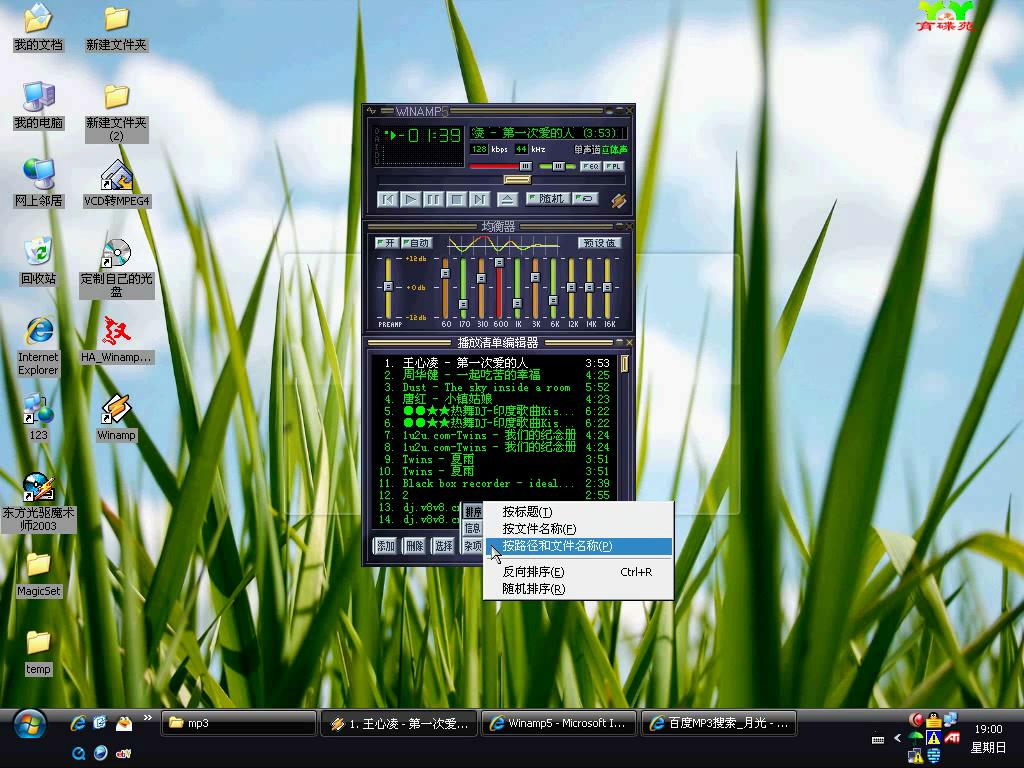The height and width of the screenshot is (768, 1024).
Task: Toggle repeat mode in Winamp
Action: pyautogui.click(x=586, y=199)
